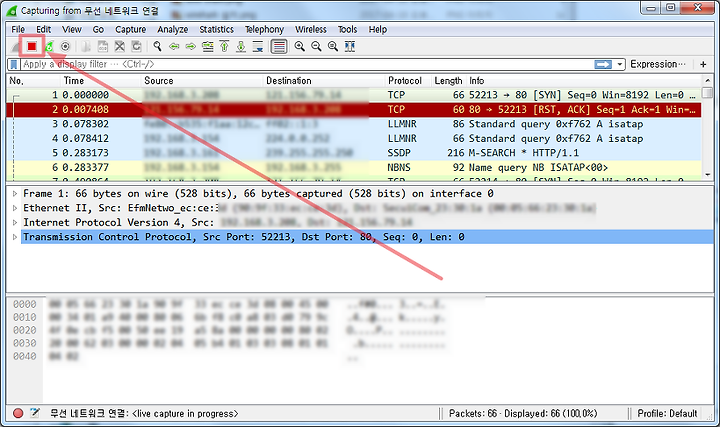The height and width of the screenshot is (427, 720).
Task: Open the Analyze menu
Action: [x=173, y=29]
